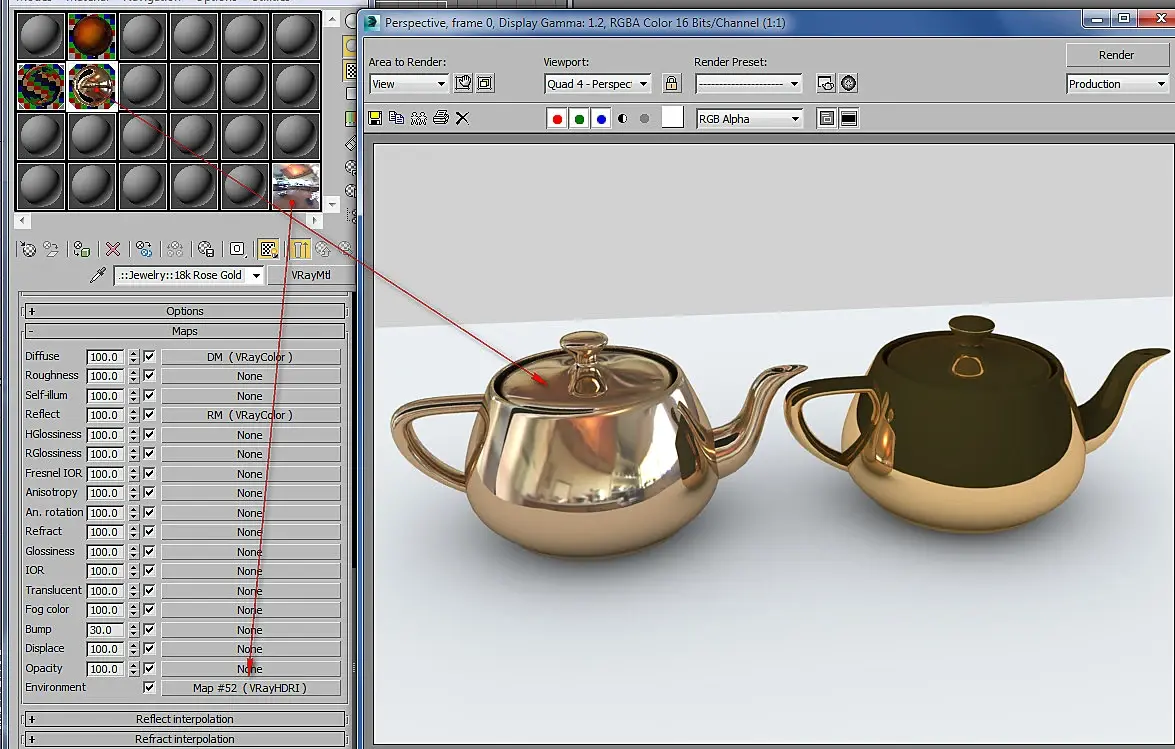Clear the rendered image with X icon
This screenshot has height=749, width=1175.
(462, 118)
